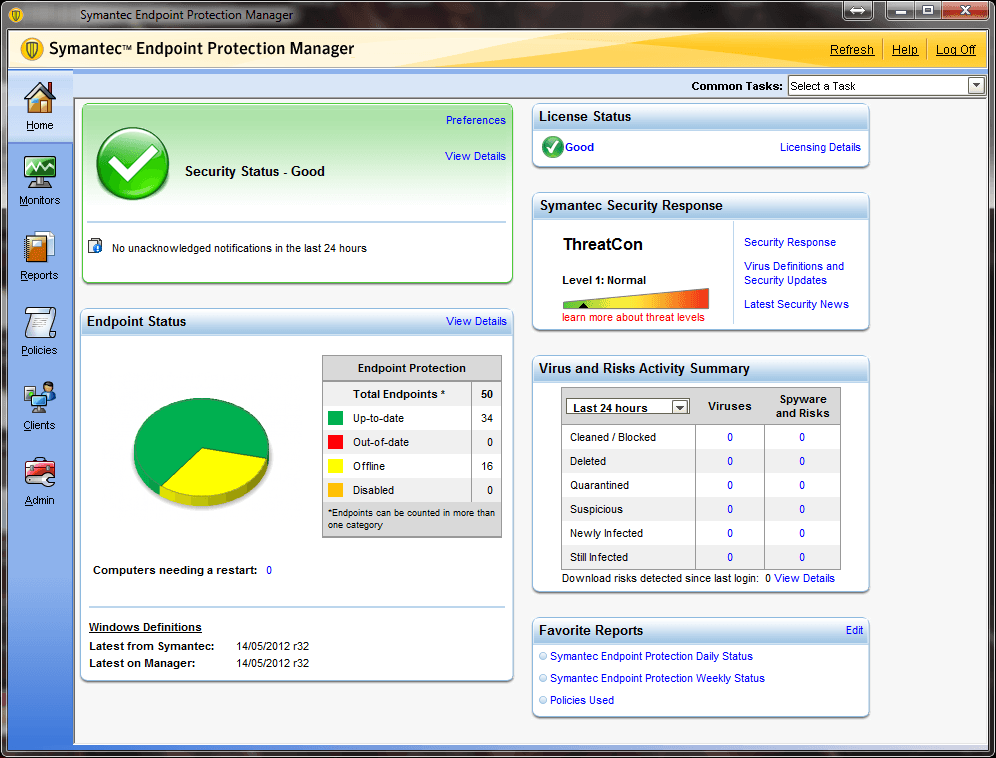Click the Windows Definitions heading

[x=145, y=627]
